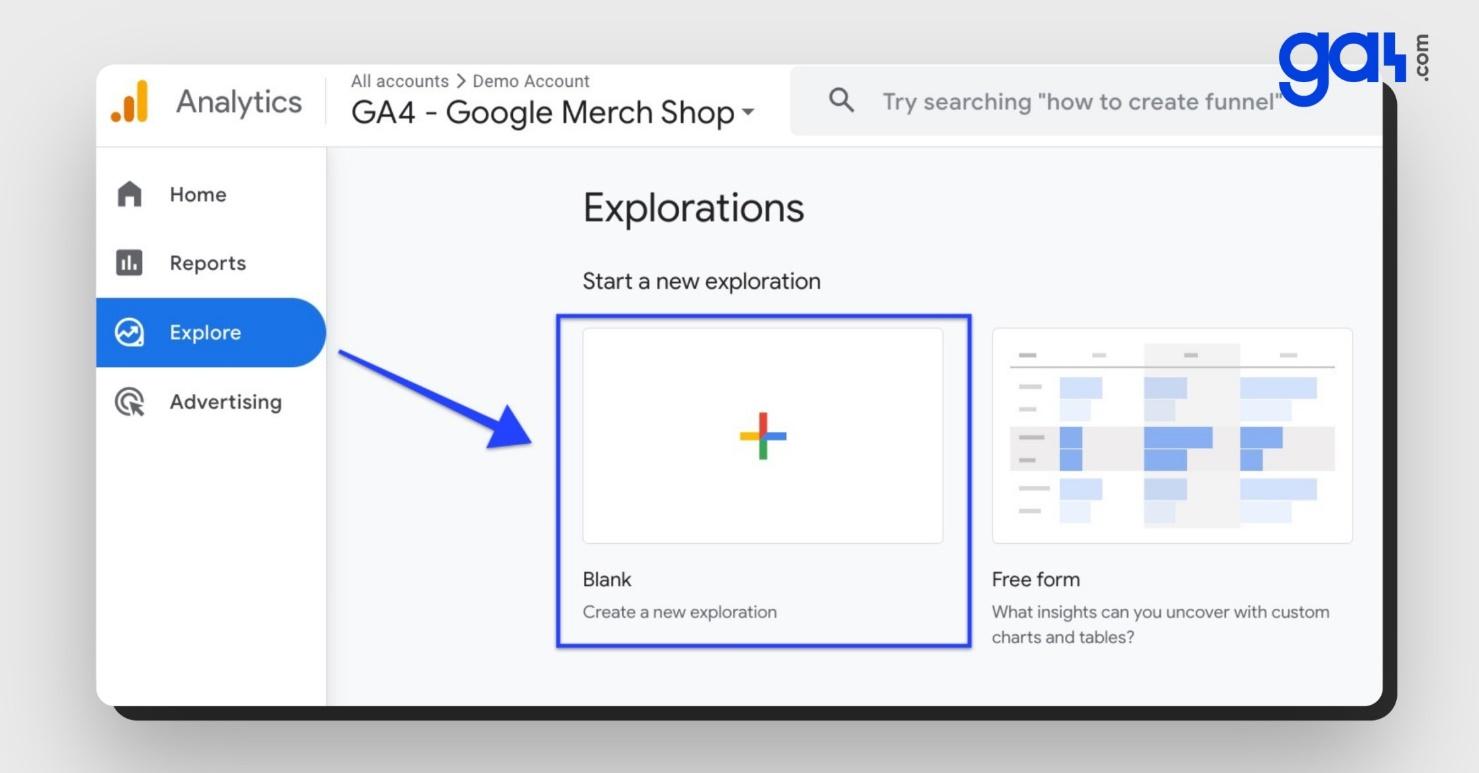Viewport: 1479px width, 773px height.
Task: Open the Reports section
Action: pyautogui.click(x=211, y=263)
